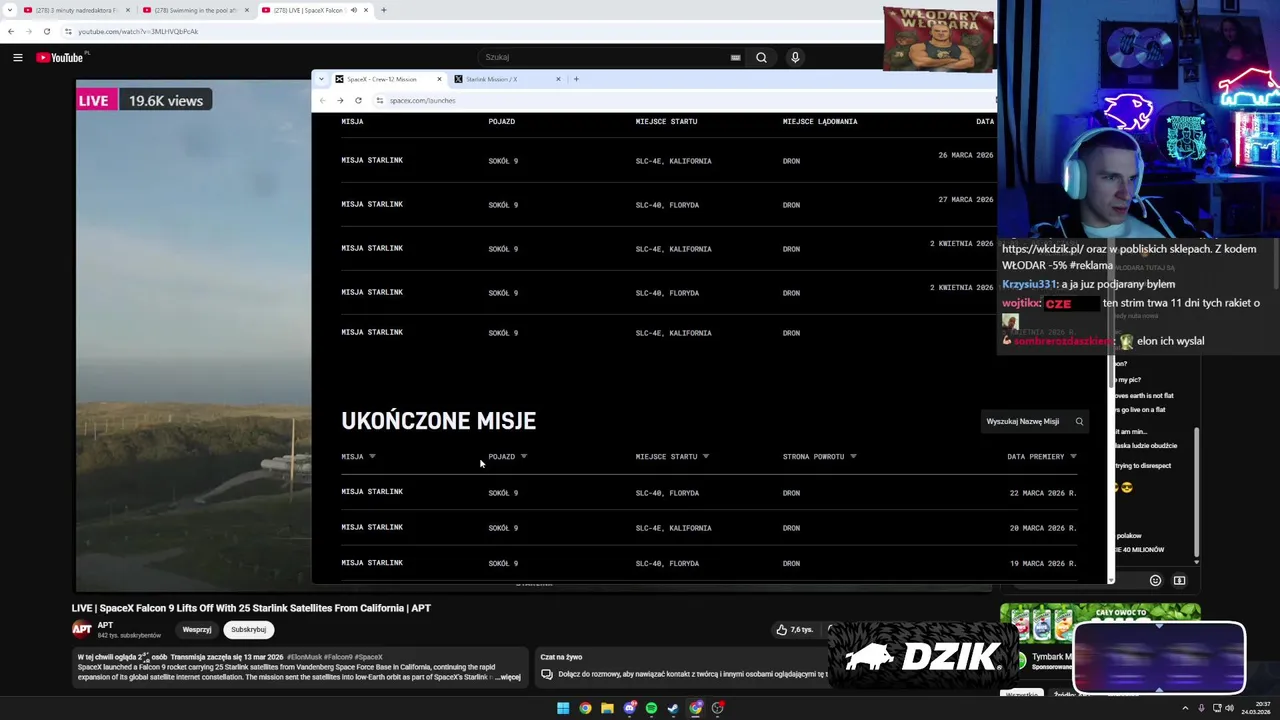Click the live chat super chat icon
The height and width of the screenshot is (720, 1280).
[x=1179, y=580]
